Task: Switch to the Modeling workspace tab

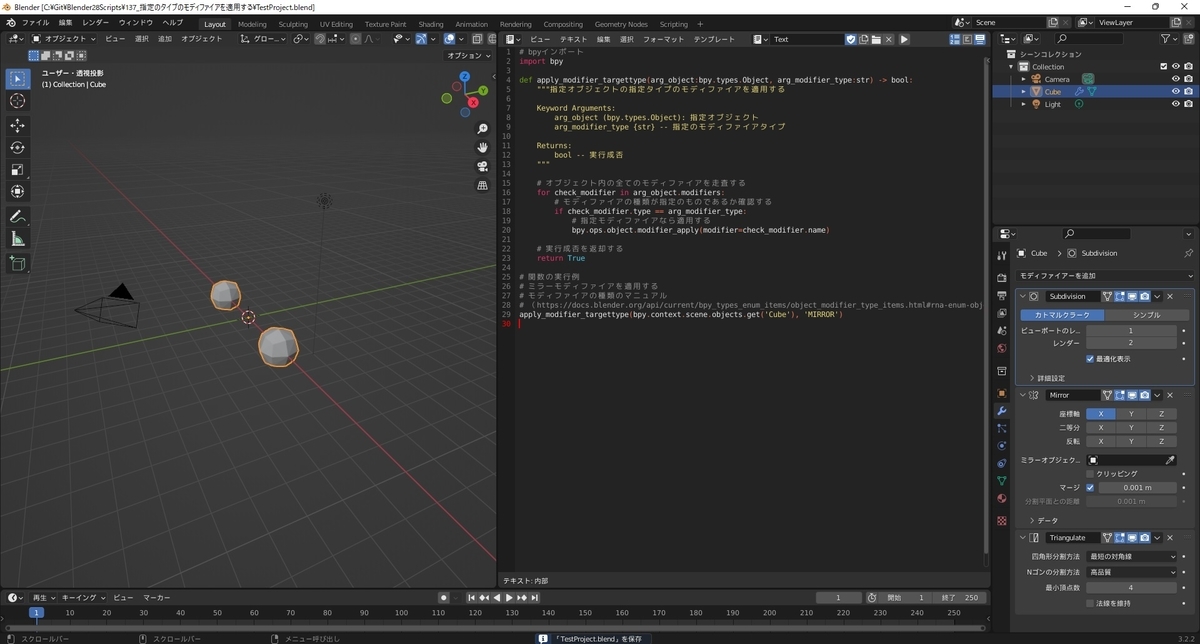Action: pyautogui.click(x=252, y=24)
